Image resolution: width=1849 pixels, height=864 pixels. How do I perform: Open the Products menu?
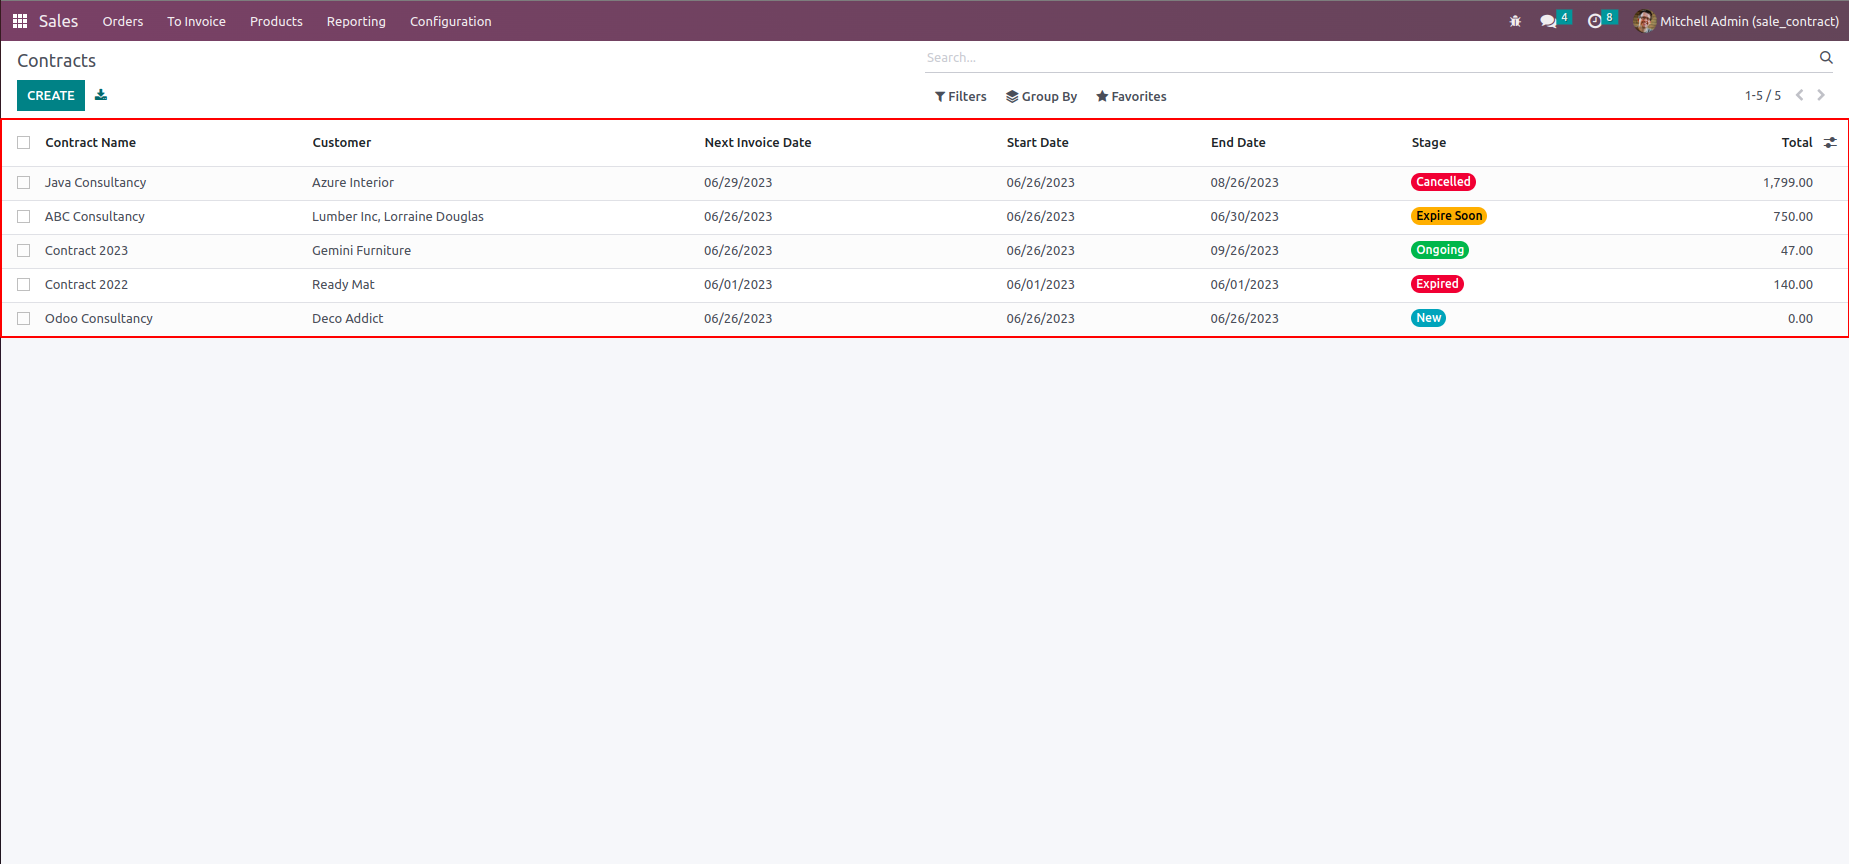(276, 21)
